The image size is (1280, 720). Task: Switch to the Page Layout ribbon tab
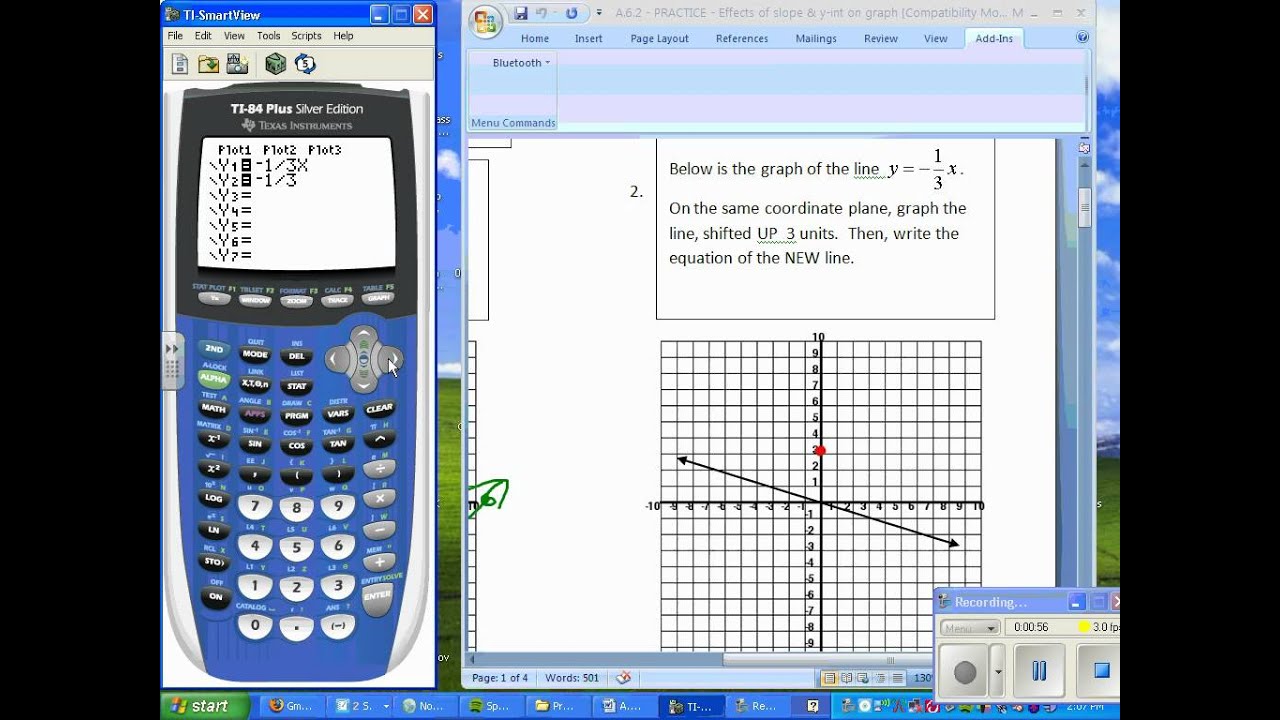(659, 38)
